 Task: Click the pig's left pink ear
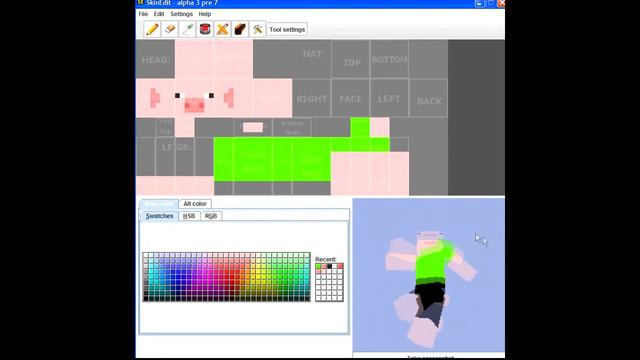coord(155,98)
